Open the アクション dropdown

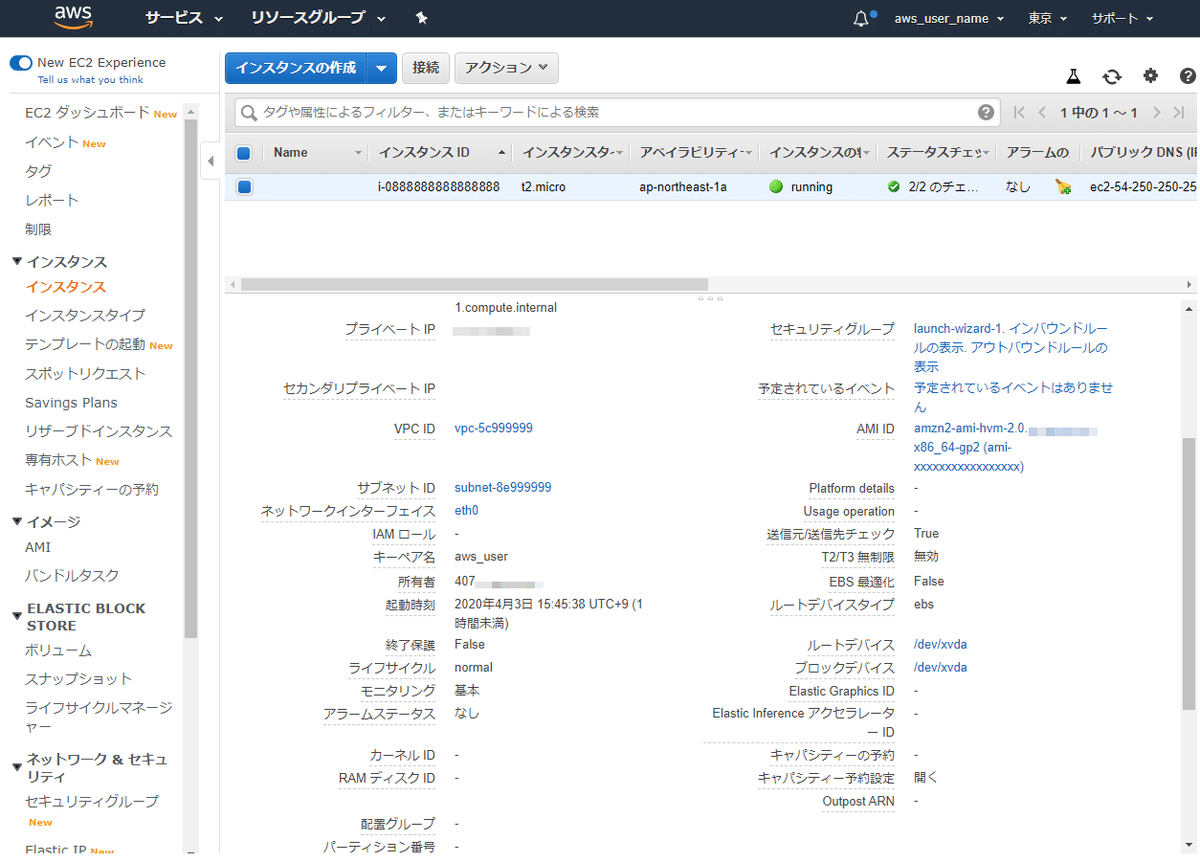click(x=506, y=68)
